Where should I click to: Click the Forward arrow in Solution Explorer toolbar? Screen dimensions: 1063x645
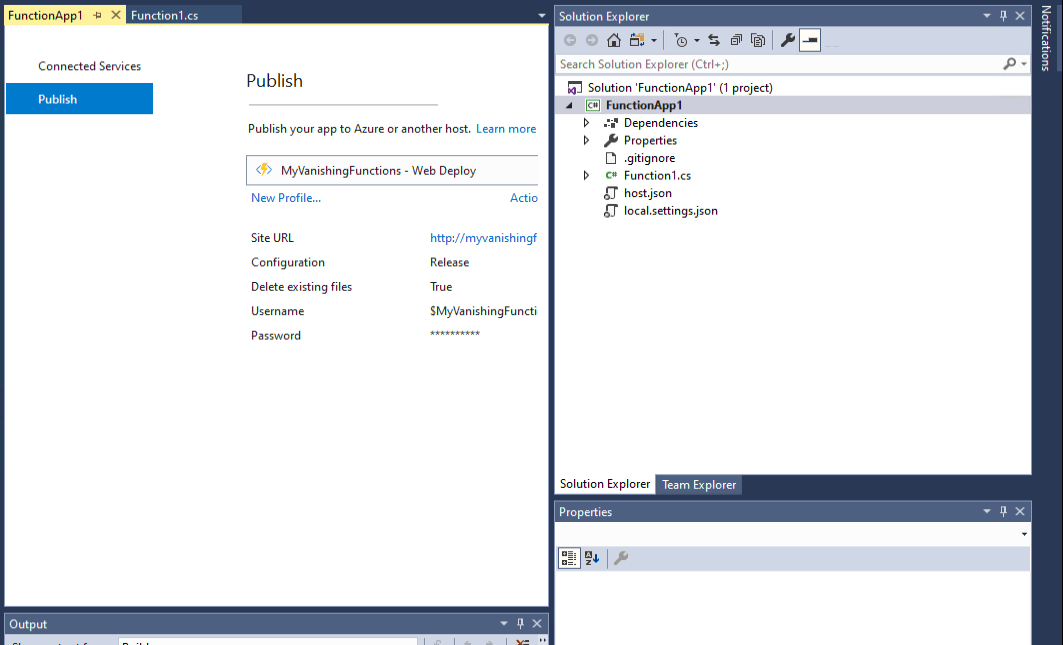tap(592, 41)
